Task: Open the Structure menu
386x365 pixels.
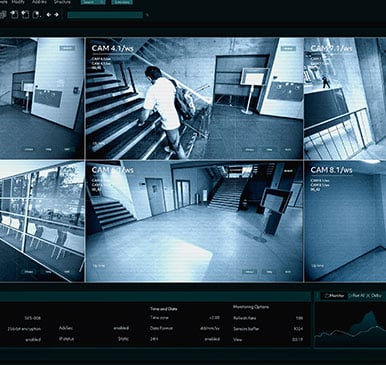Action: (62, 2)
